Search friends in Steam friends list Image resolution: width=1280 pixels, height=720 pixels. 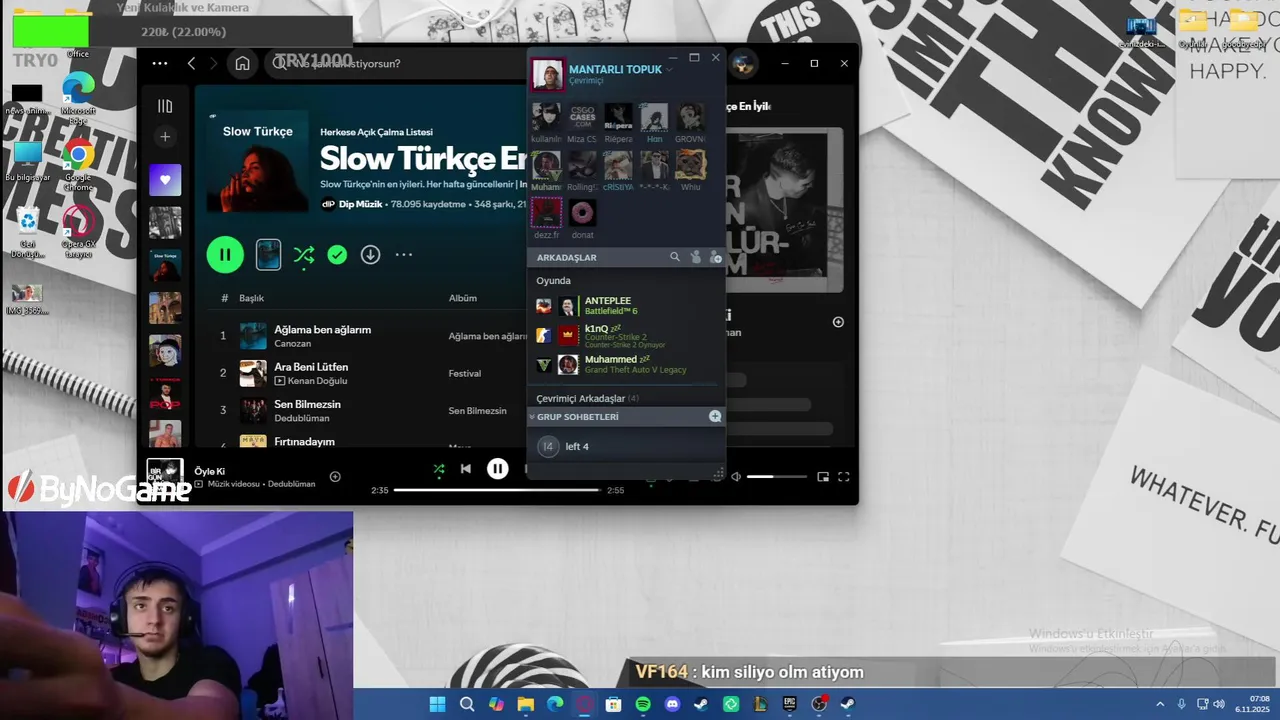pos(675,257)
